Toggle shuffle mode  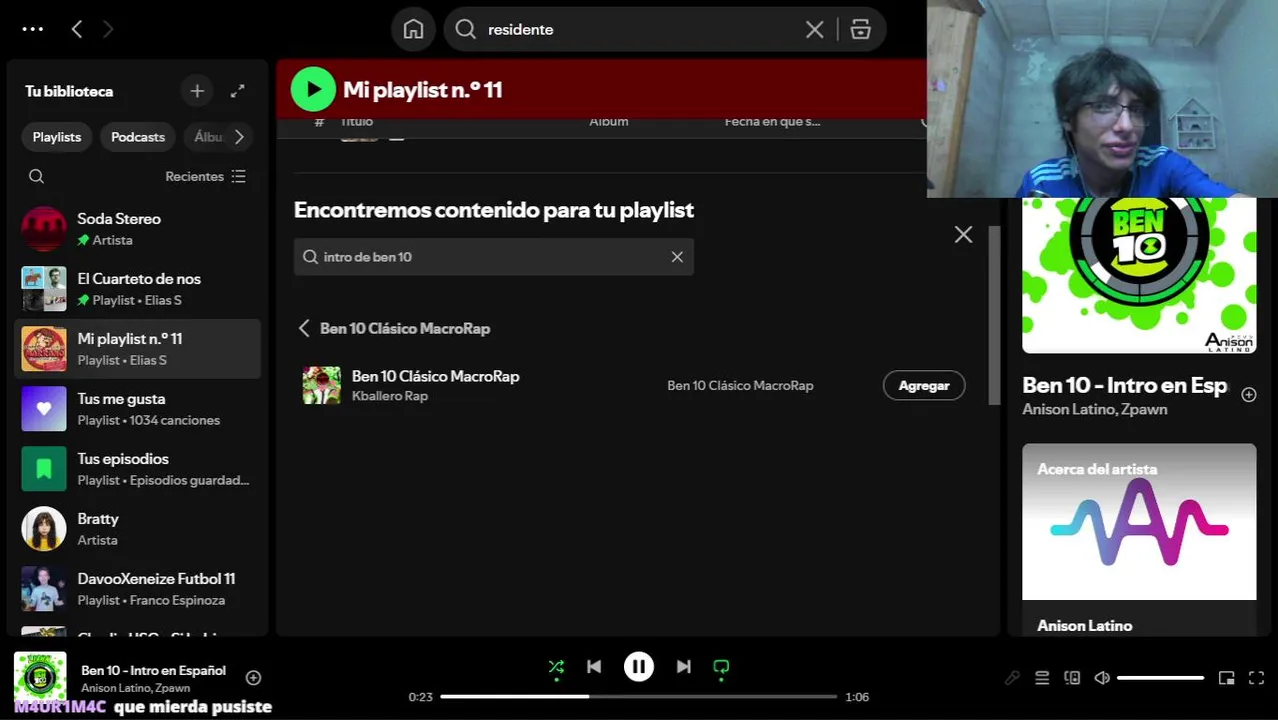556,667
